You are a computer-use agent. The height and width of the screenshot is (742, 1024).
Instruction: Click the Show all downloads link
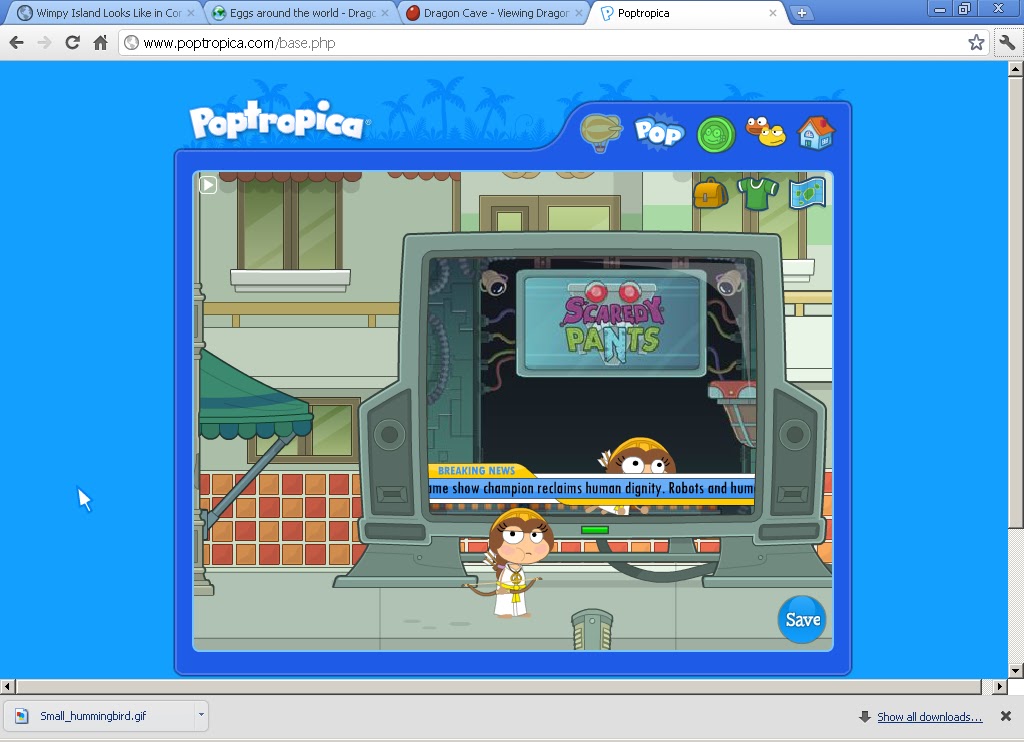point(929,717)
